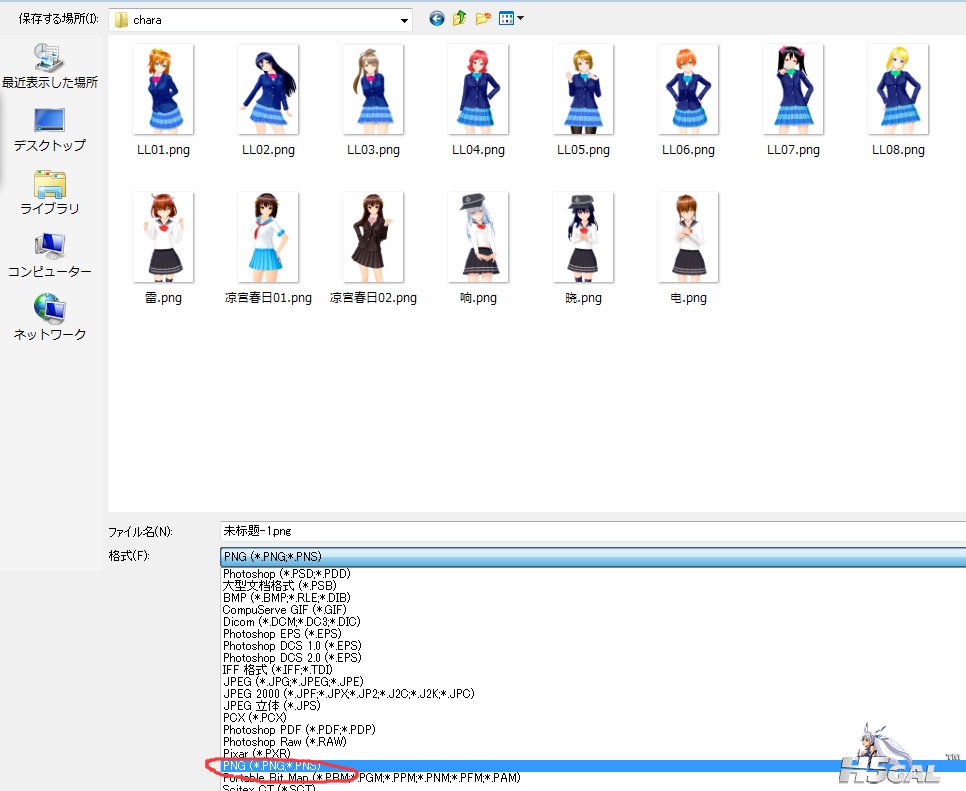This screenshot has width=966, height=791.
Task: Select the LL02.png thumbnail
Action: pyautogui.click(x=268, y=89)
